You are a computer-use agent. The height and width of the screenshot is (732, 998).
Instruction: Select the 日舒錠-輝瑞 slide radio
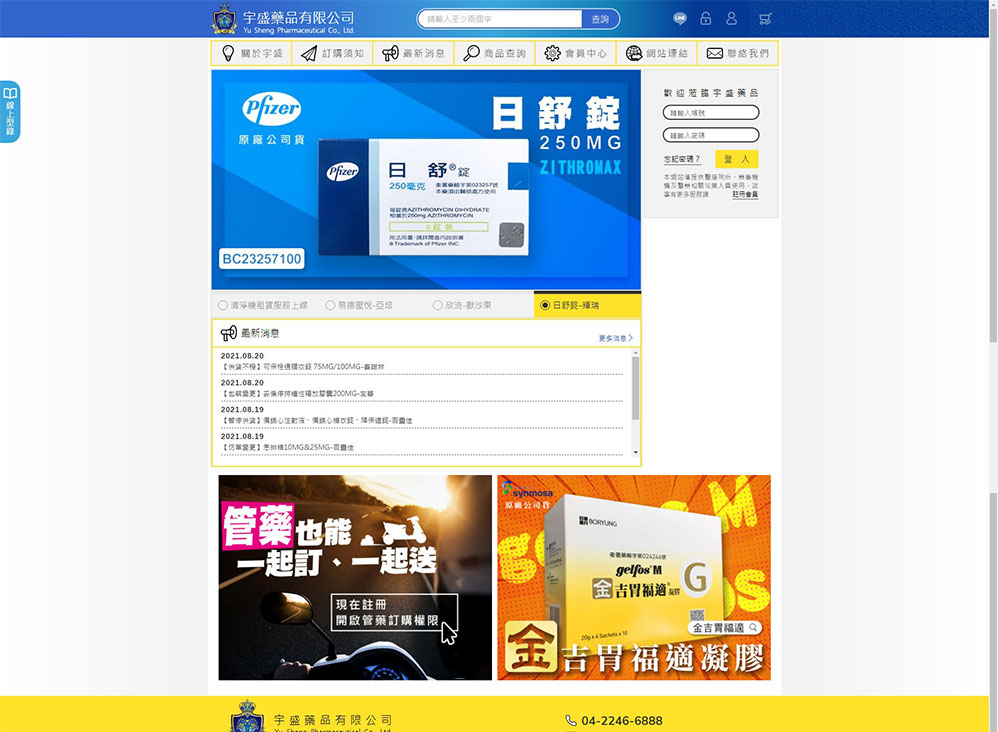tap(545, 306)
